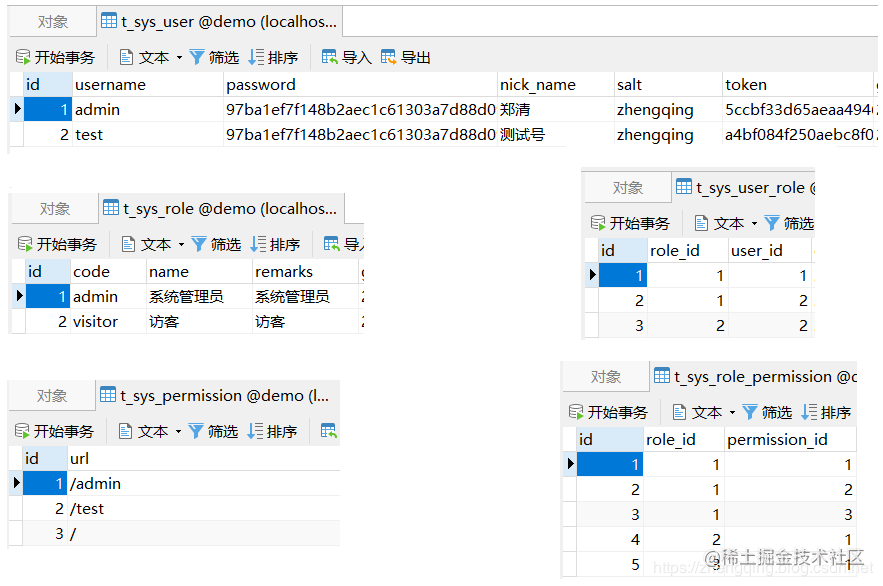Switch to Objects (对象) tab beside t_sys_permission

tap(52, 396)
